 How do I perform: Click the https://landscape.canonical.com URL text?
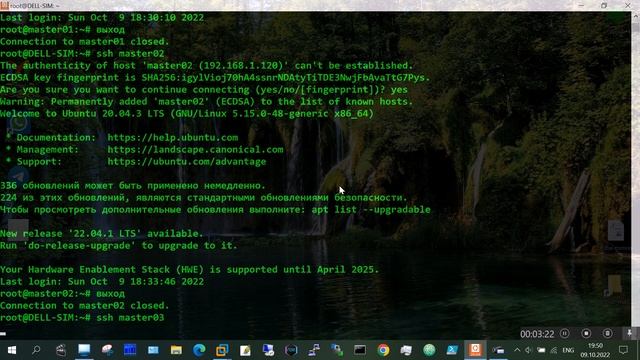[196, 149]
